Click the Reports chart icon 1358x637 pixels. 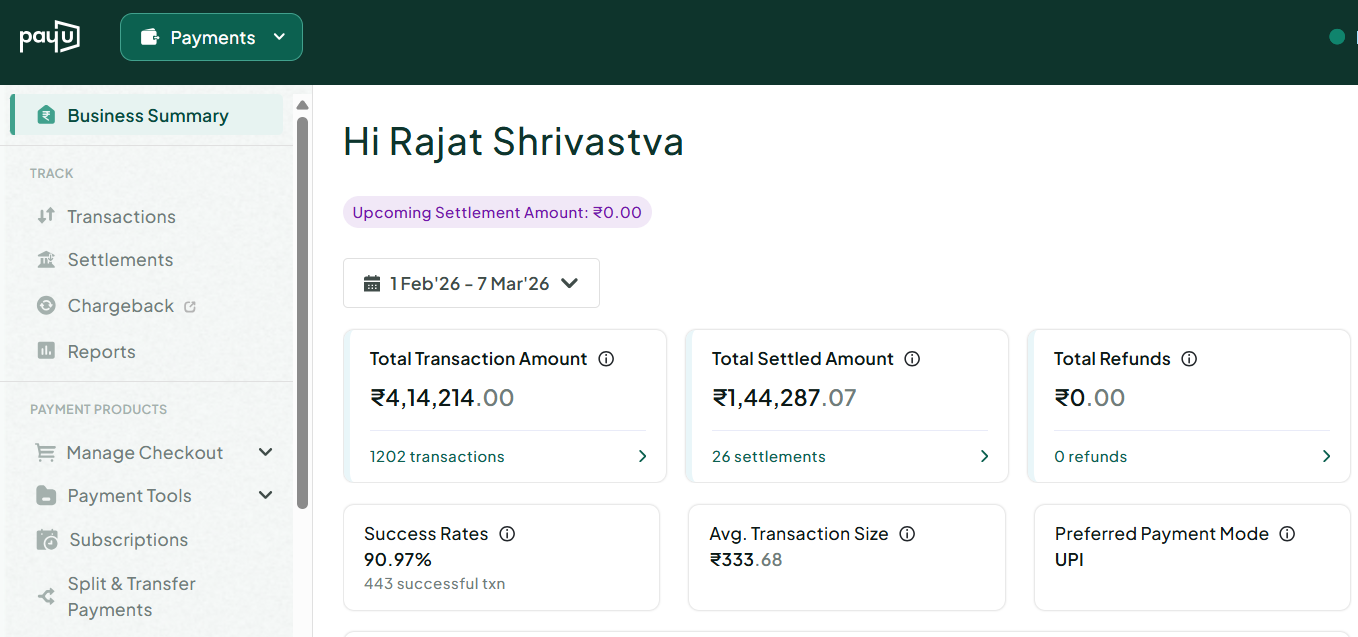coord(46,351)
